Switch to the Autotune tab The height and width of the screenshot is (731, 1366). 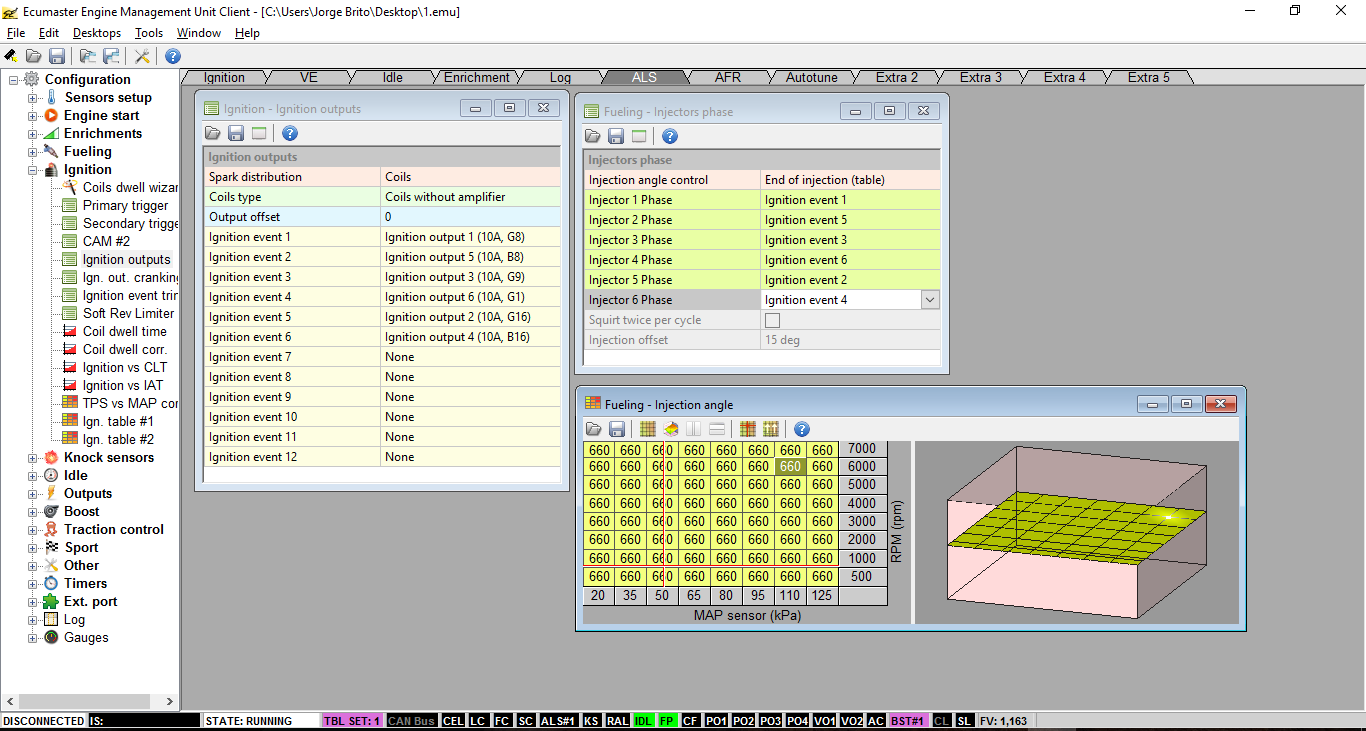click(x=811, y=77)
